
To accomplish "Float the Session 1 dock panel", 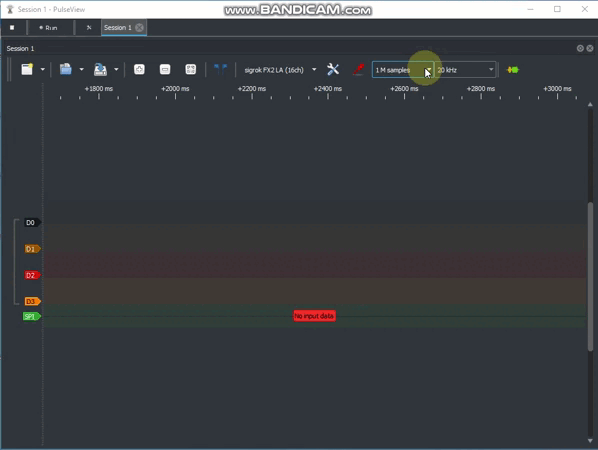I will pyautogui.click(x=580, y=48).
